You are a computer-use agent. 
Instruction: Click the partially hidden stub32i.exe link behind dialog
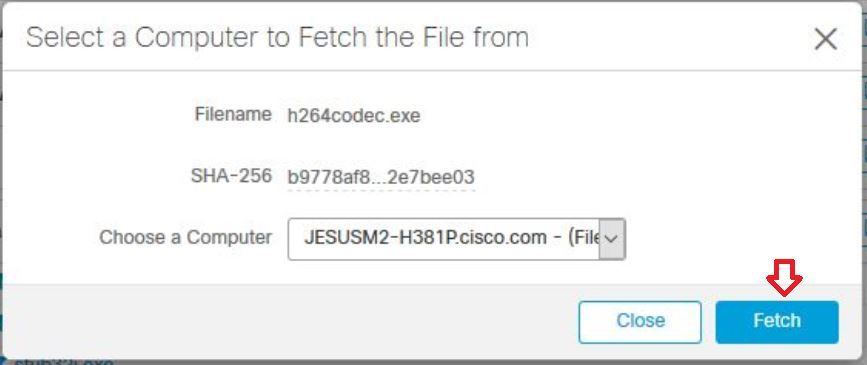click(64, 362)
